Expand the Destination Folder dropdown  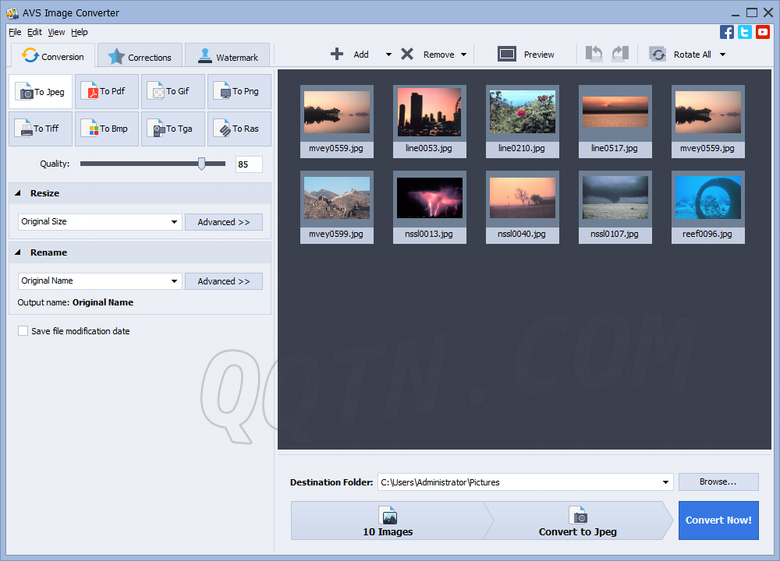click(x=666, y=482)
